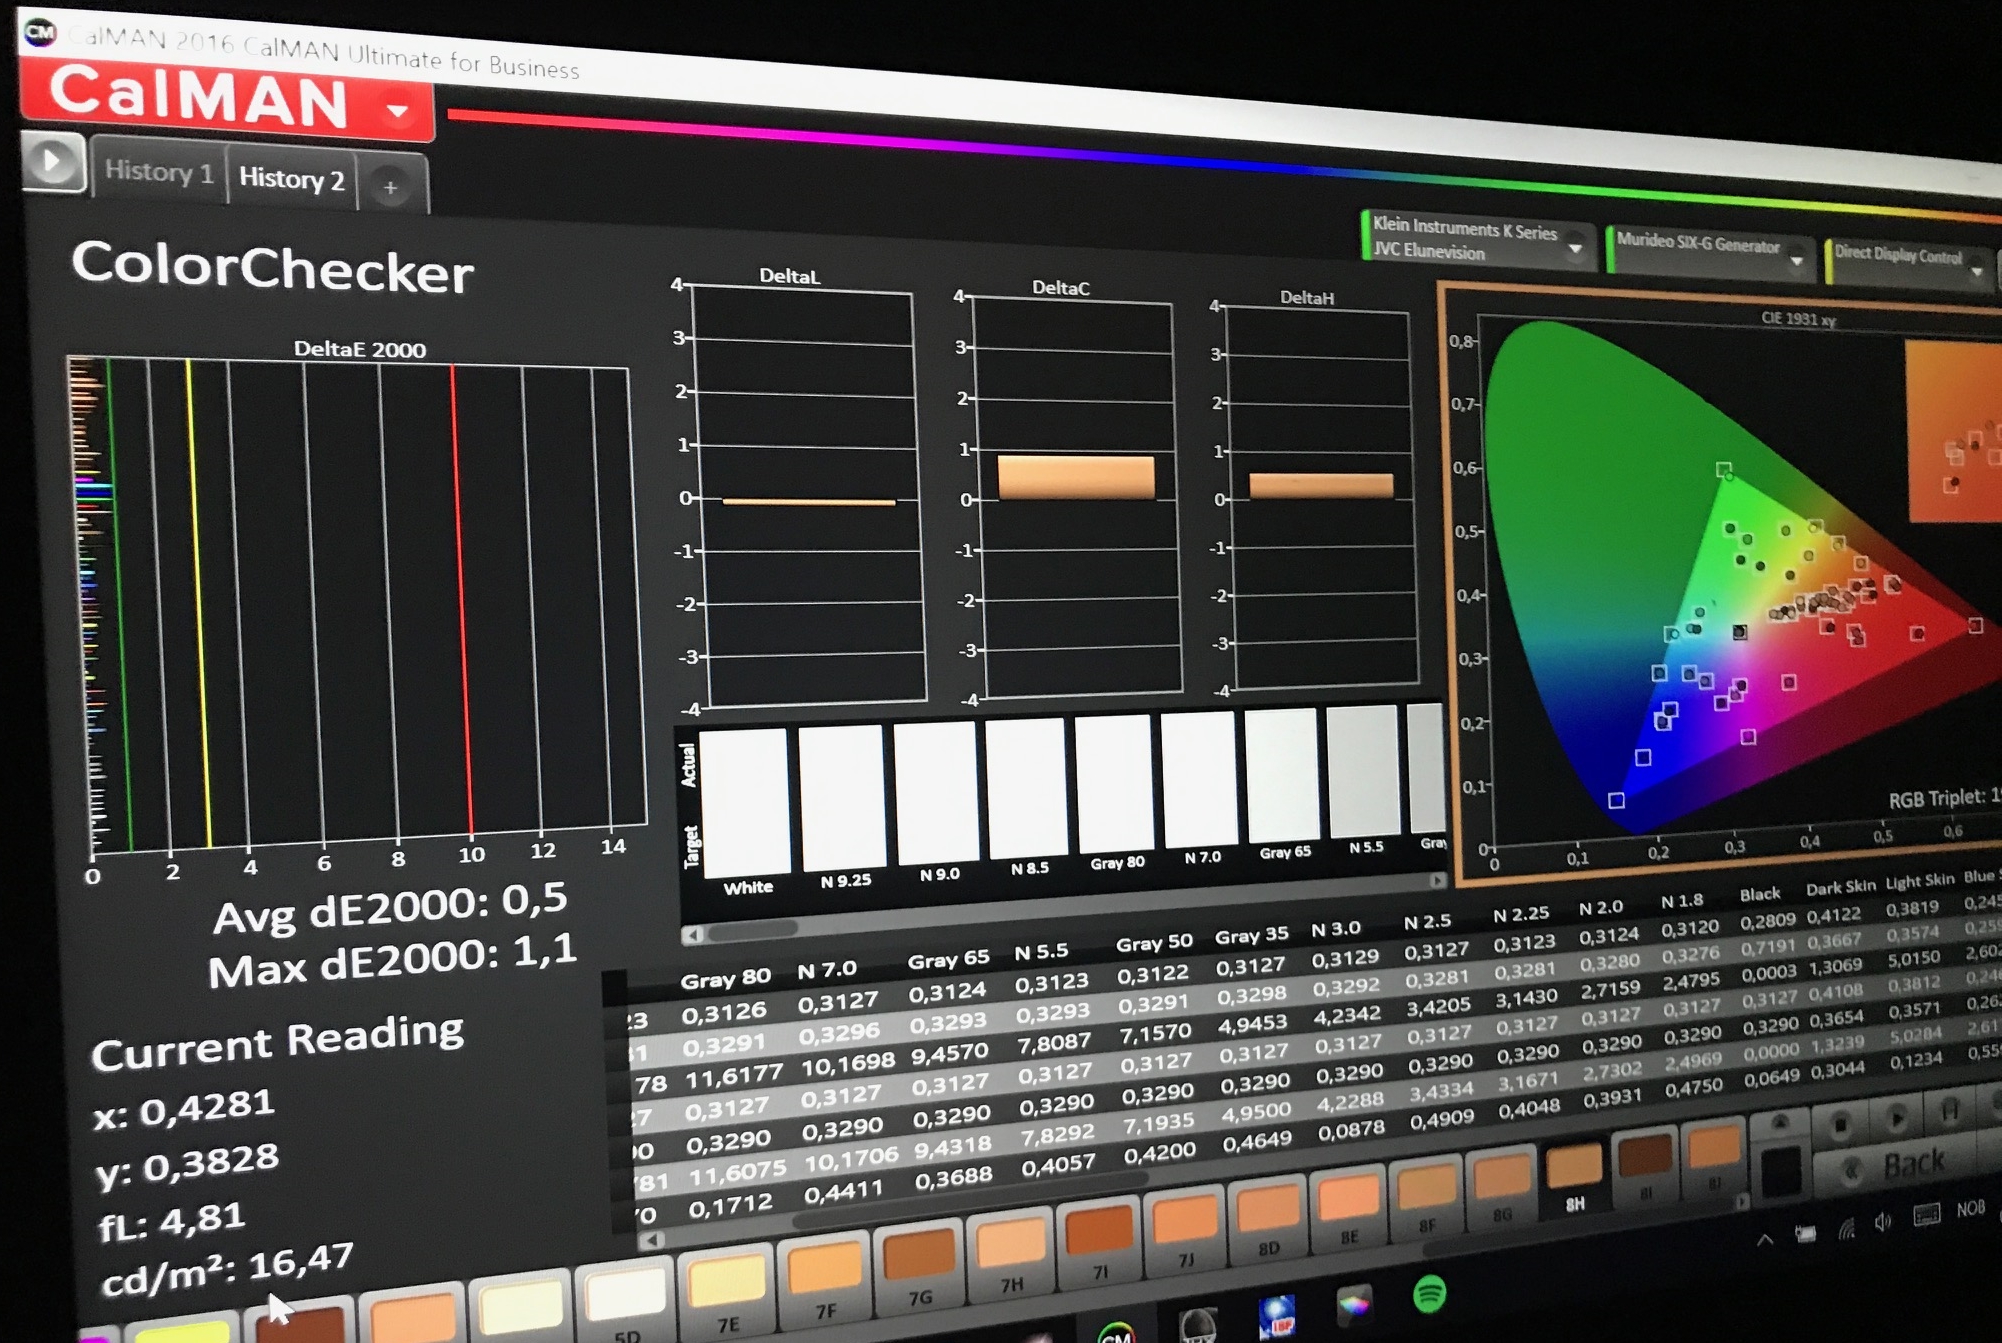
Task: Click the network tray icon
Action: (x=1846, y=1229)
